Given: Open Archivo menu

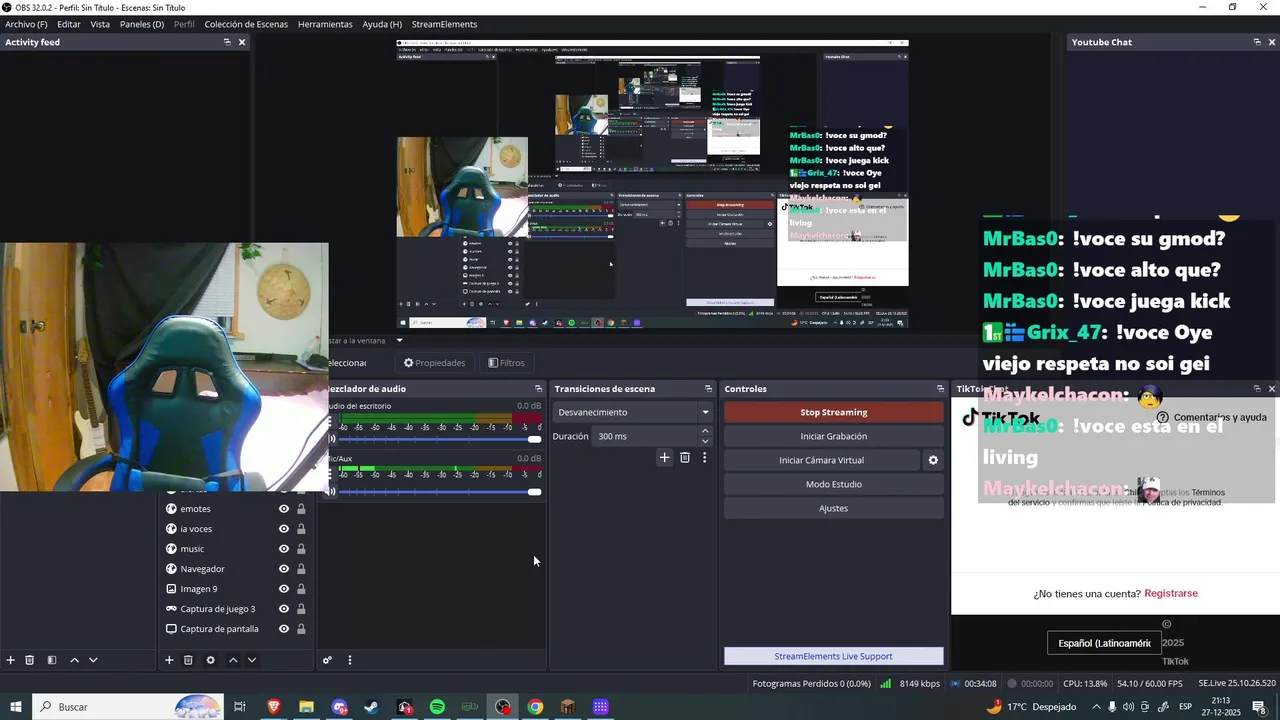Looking at the screenshot, I should [26, 24].
